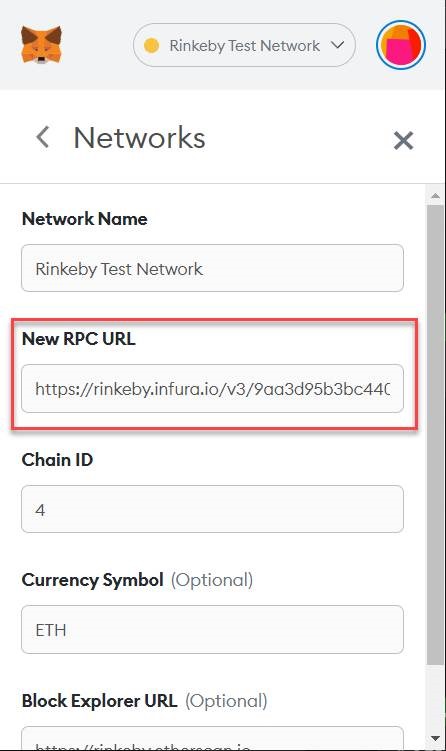Click the Network Name label
Viewport: 446px width, 751px height.
click(x=85, y=219)
